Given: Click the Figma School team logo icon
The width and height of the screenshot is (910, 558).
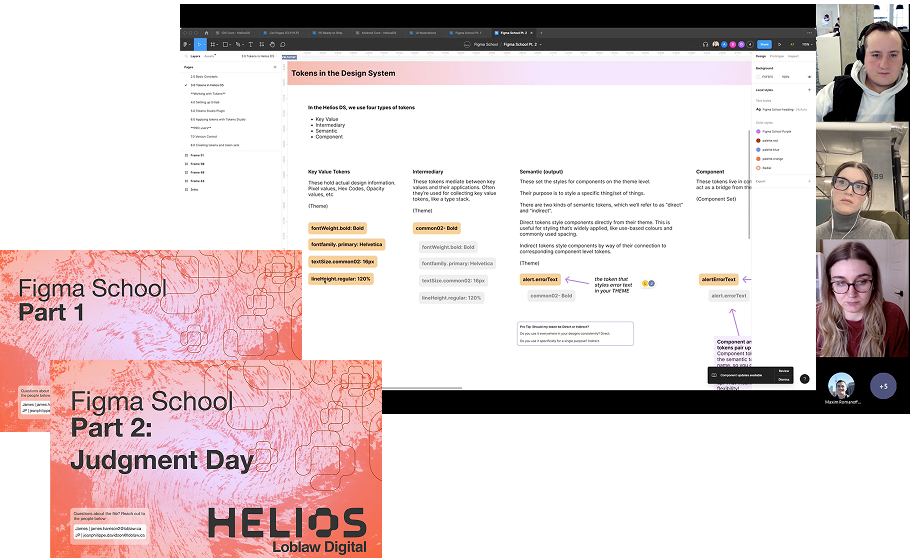Looking at the screenshot, I should click(x=467, y=45).
